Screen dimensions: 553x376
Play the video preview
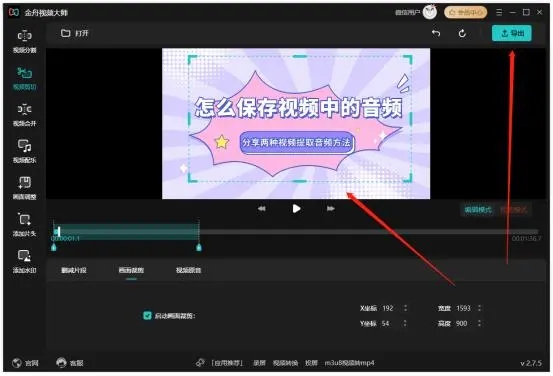296,209
